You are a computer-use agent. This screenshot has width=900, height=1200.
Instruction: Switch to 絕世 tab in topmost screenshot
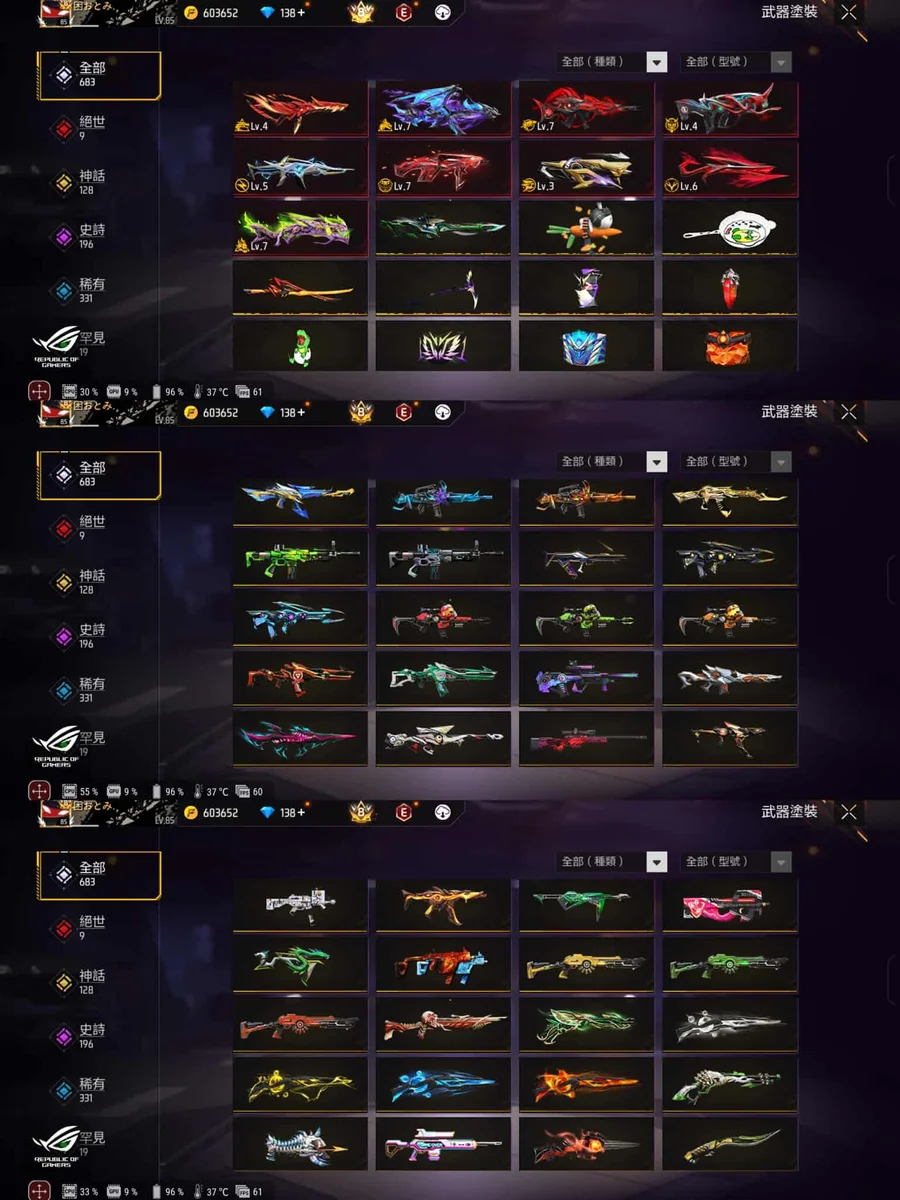[92, 127]
